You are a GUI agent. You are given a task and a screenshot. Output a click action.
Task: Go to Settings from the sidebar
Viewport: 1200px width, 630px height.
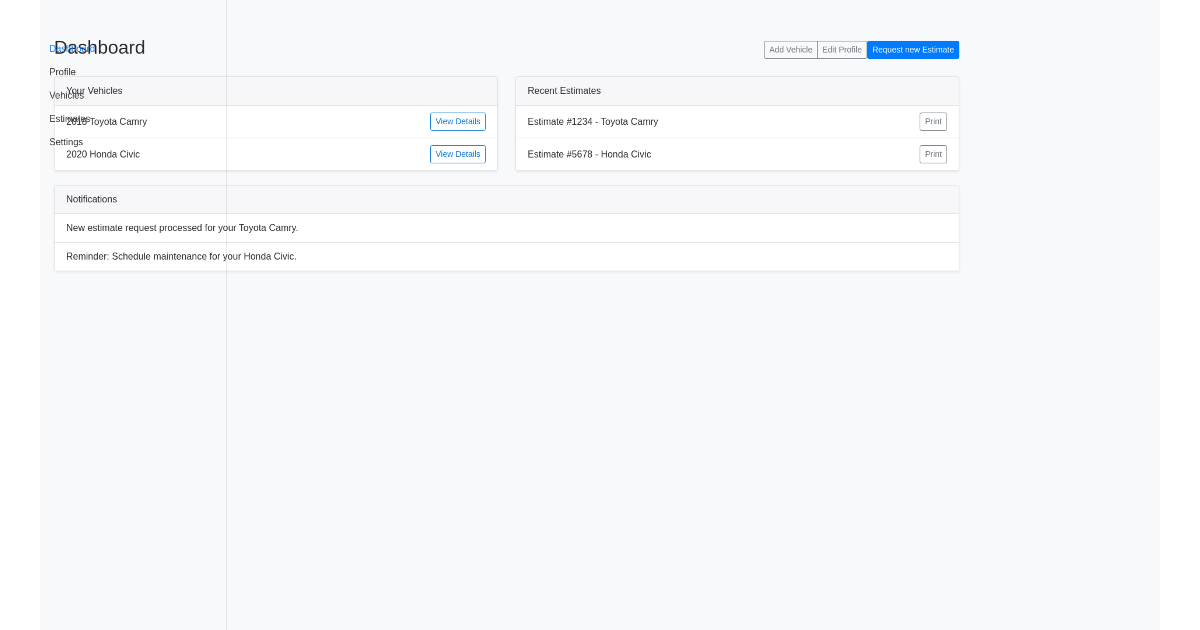[x=66, y=141]
